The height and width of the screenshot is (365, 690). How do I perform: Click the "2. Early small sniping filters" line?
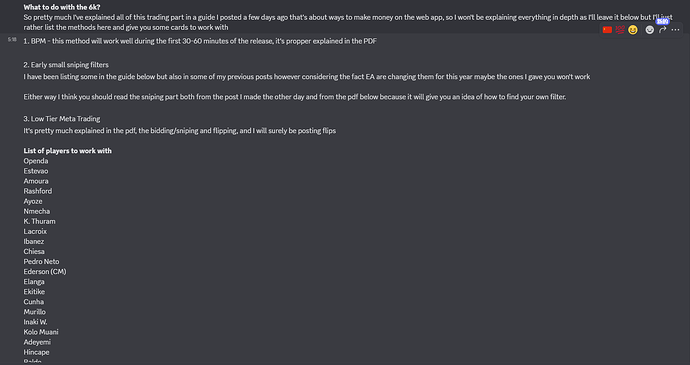pos(66,65)
